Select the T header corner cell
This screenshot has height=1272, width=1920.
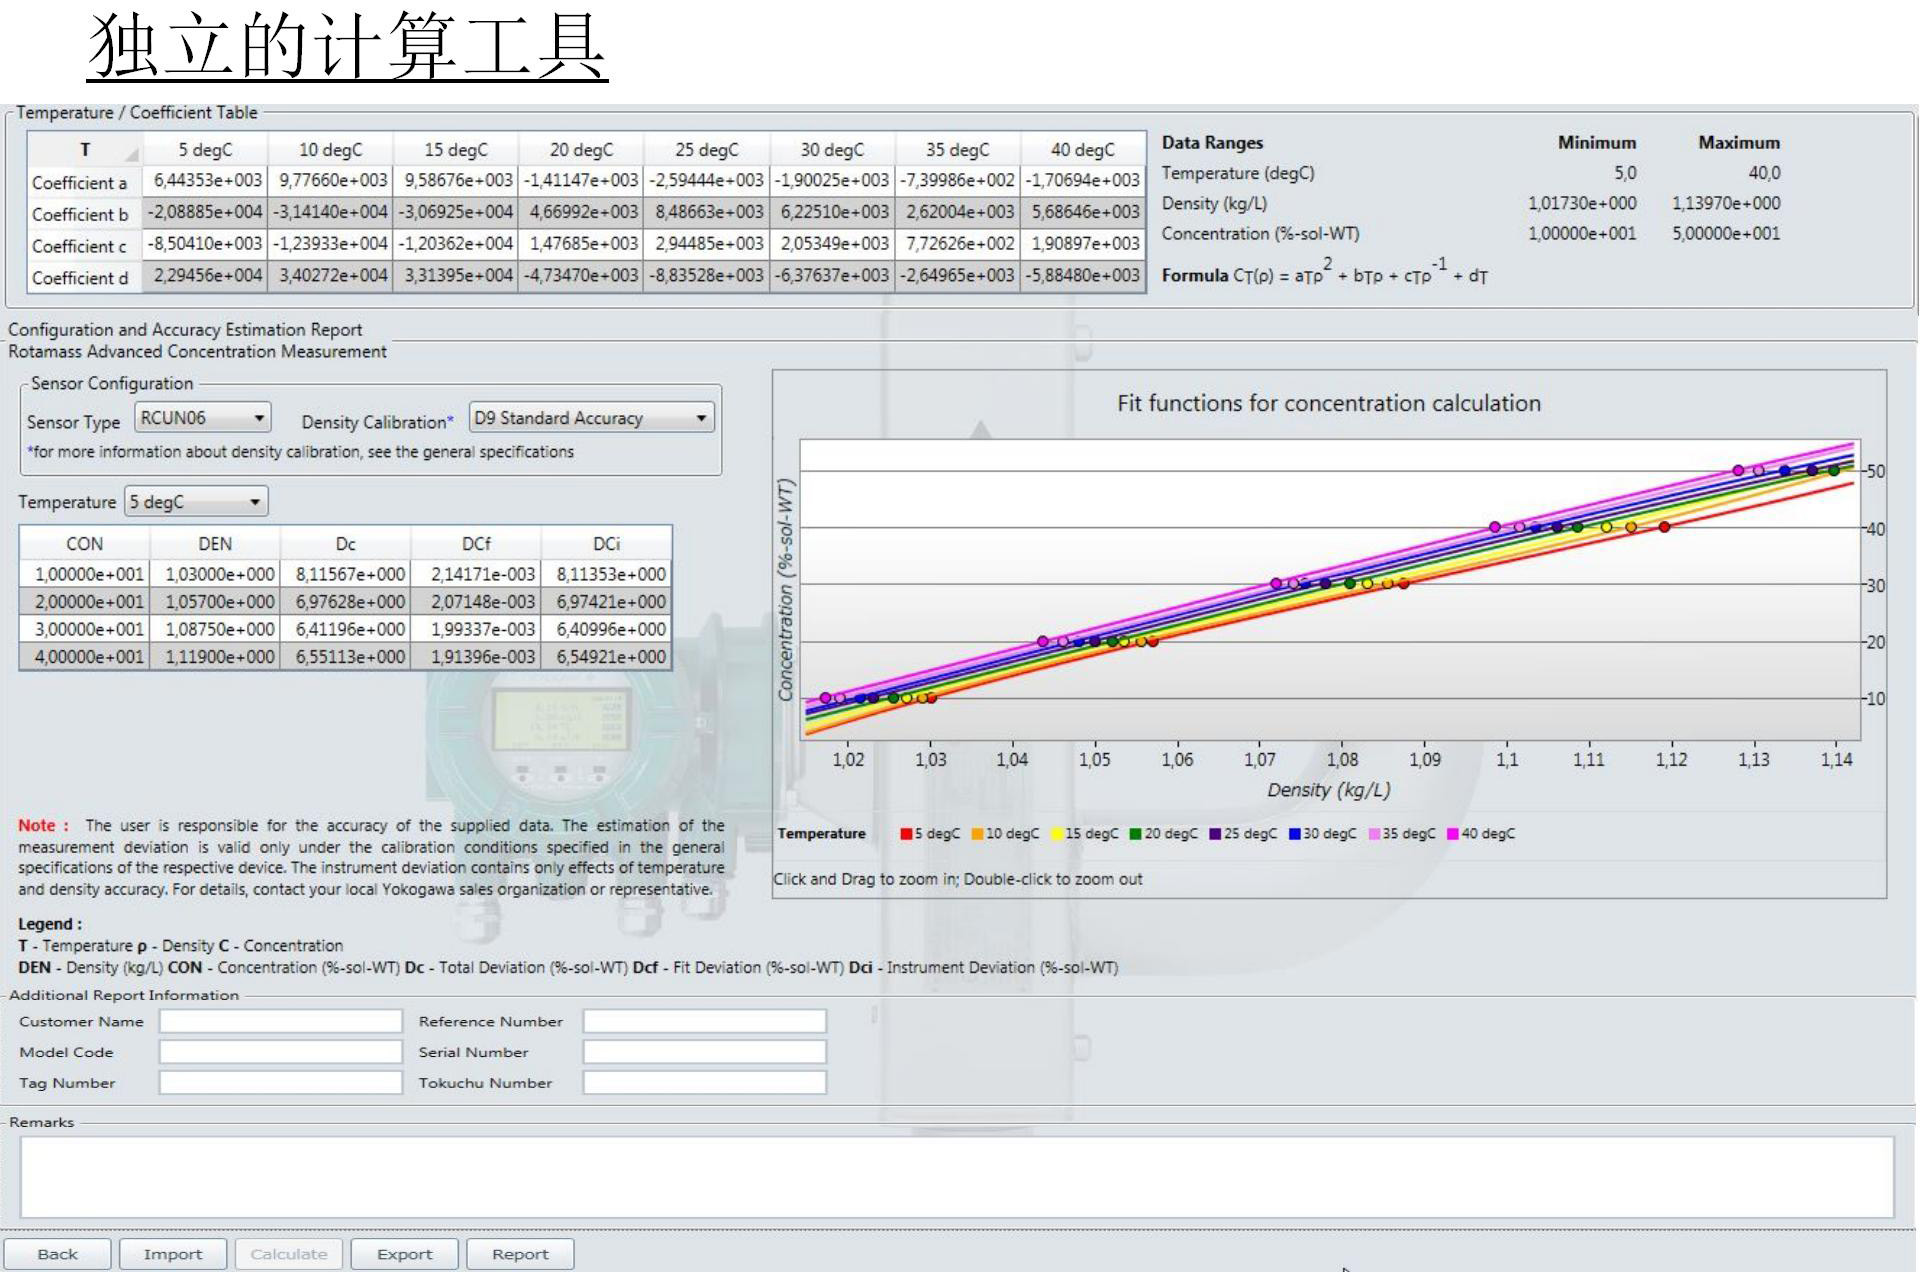85,150
